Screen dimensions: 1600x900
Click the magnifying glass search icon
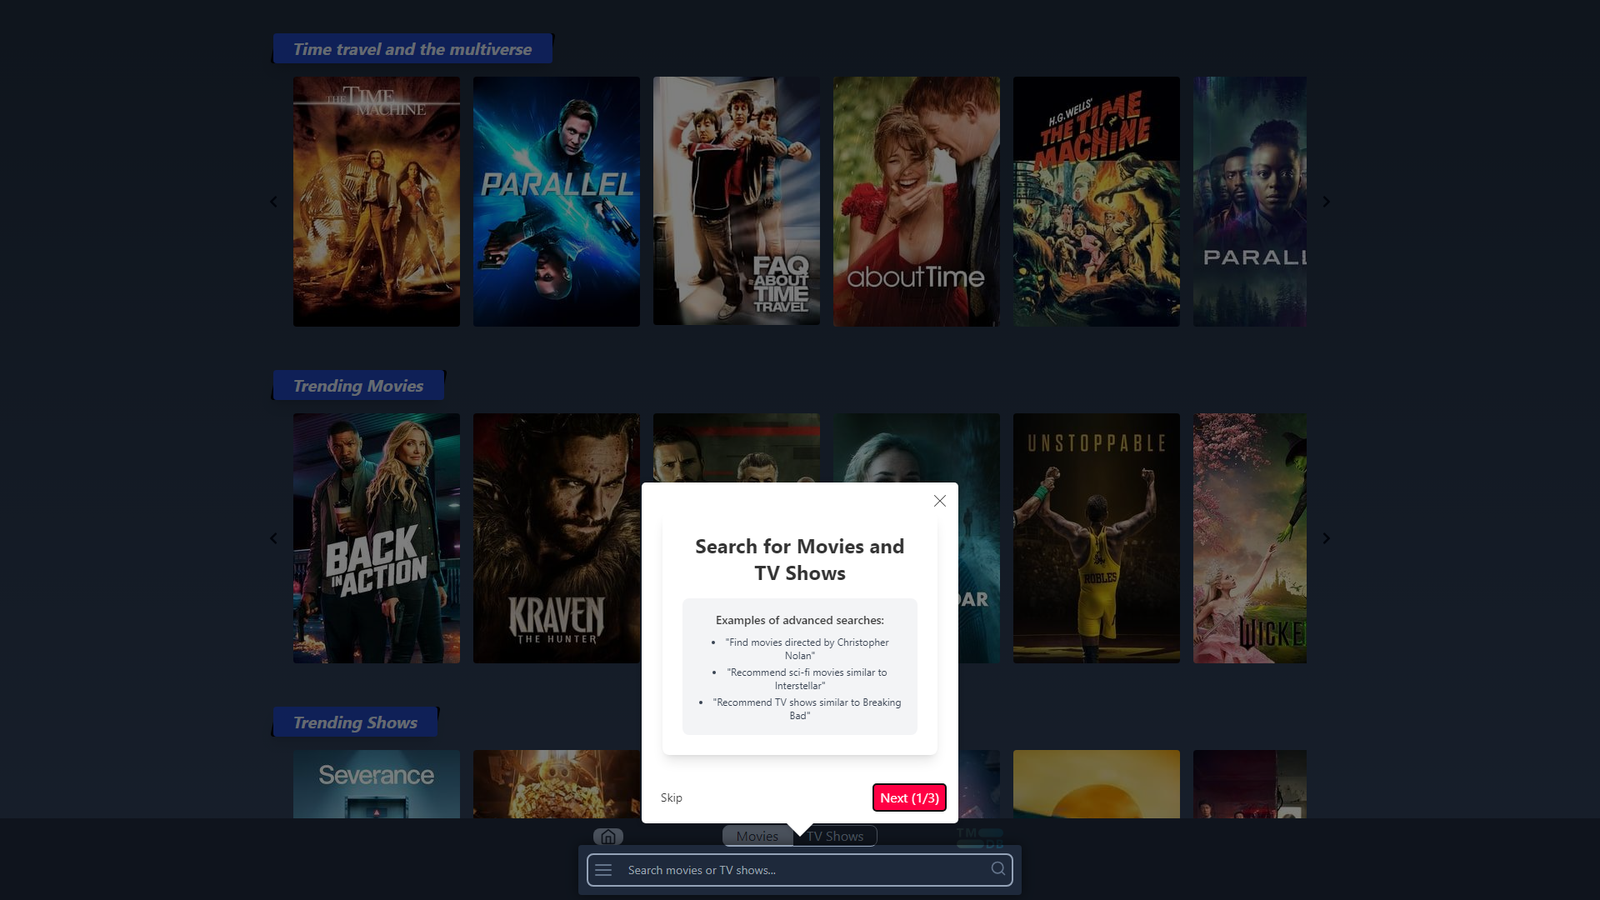pyautogui.click(x=997, y=869)
